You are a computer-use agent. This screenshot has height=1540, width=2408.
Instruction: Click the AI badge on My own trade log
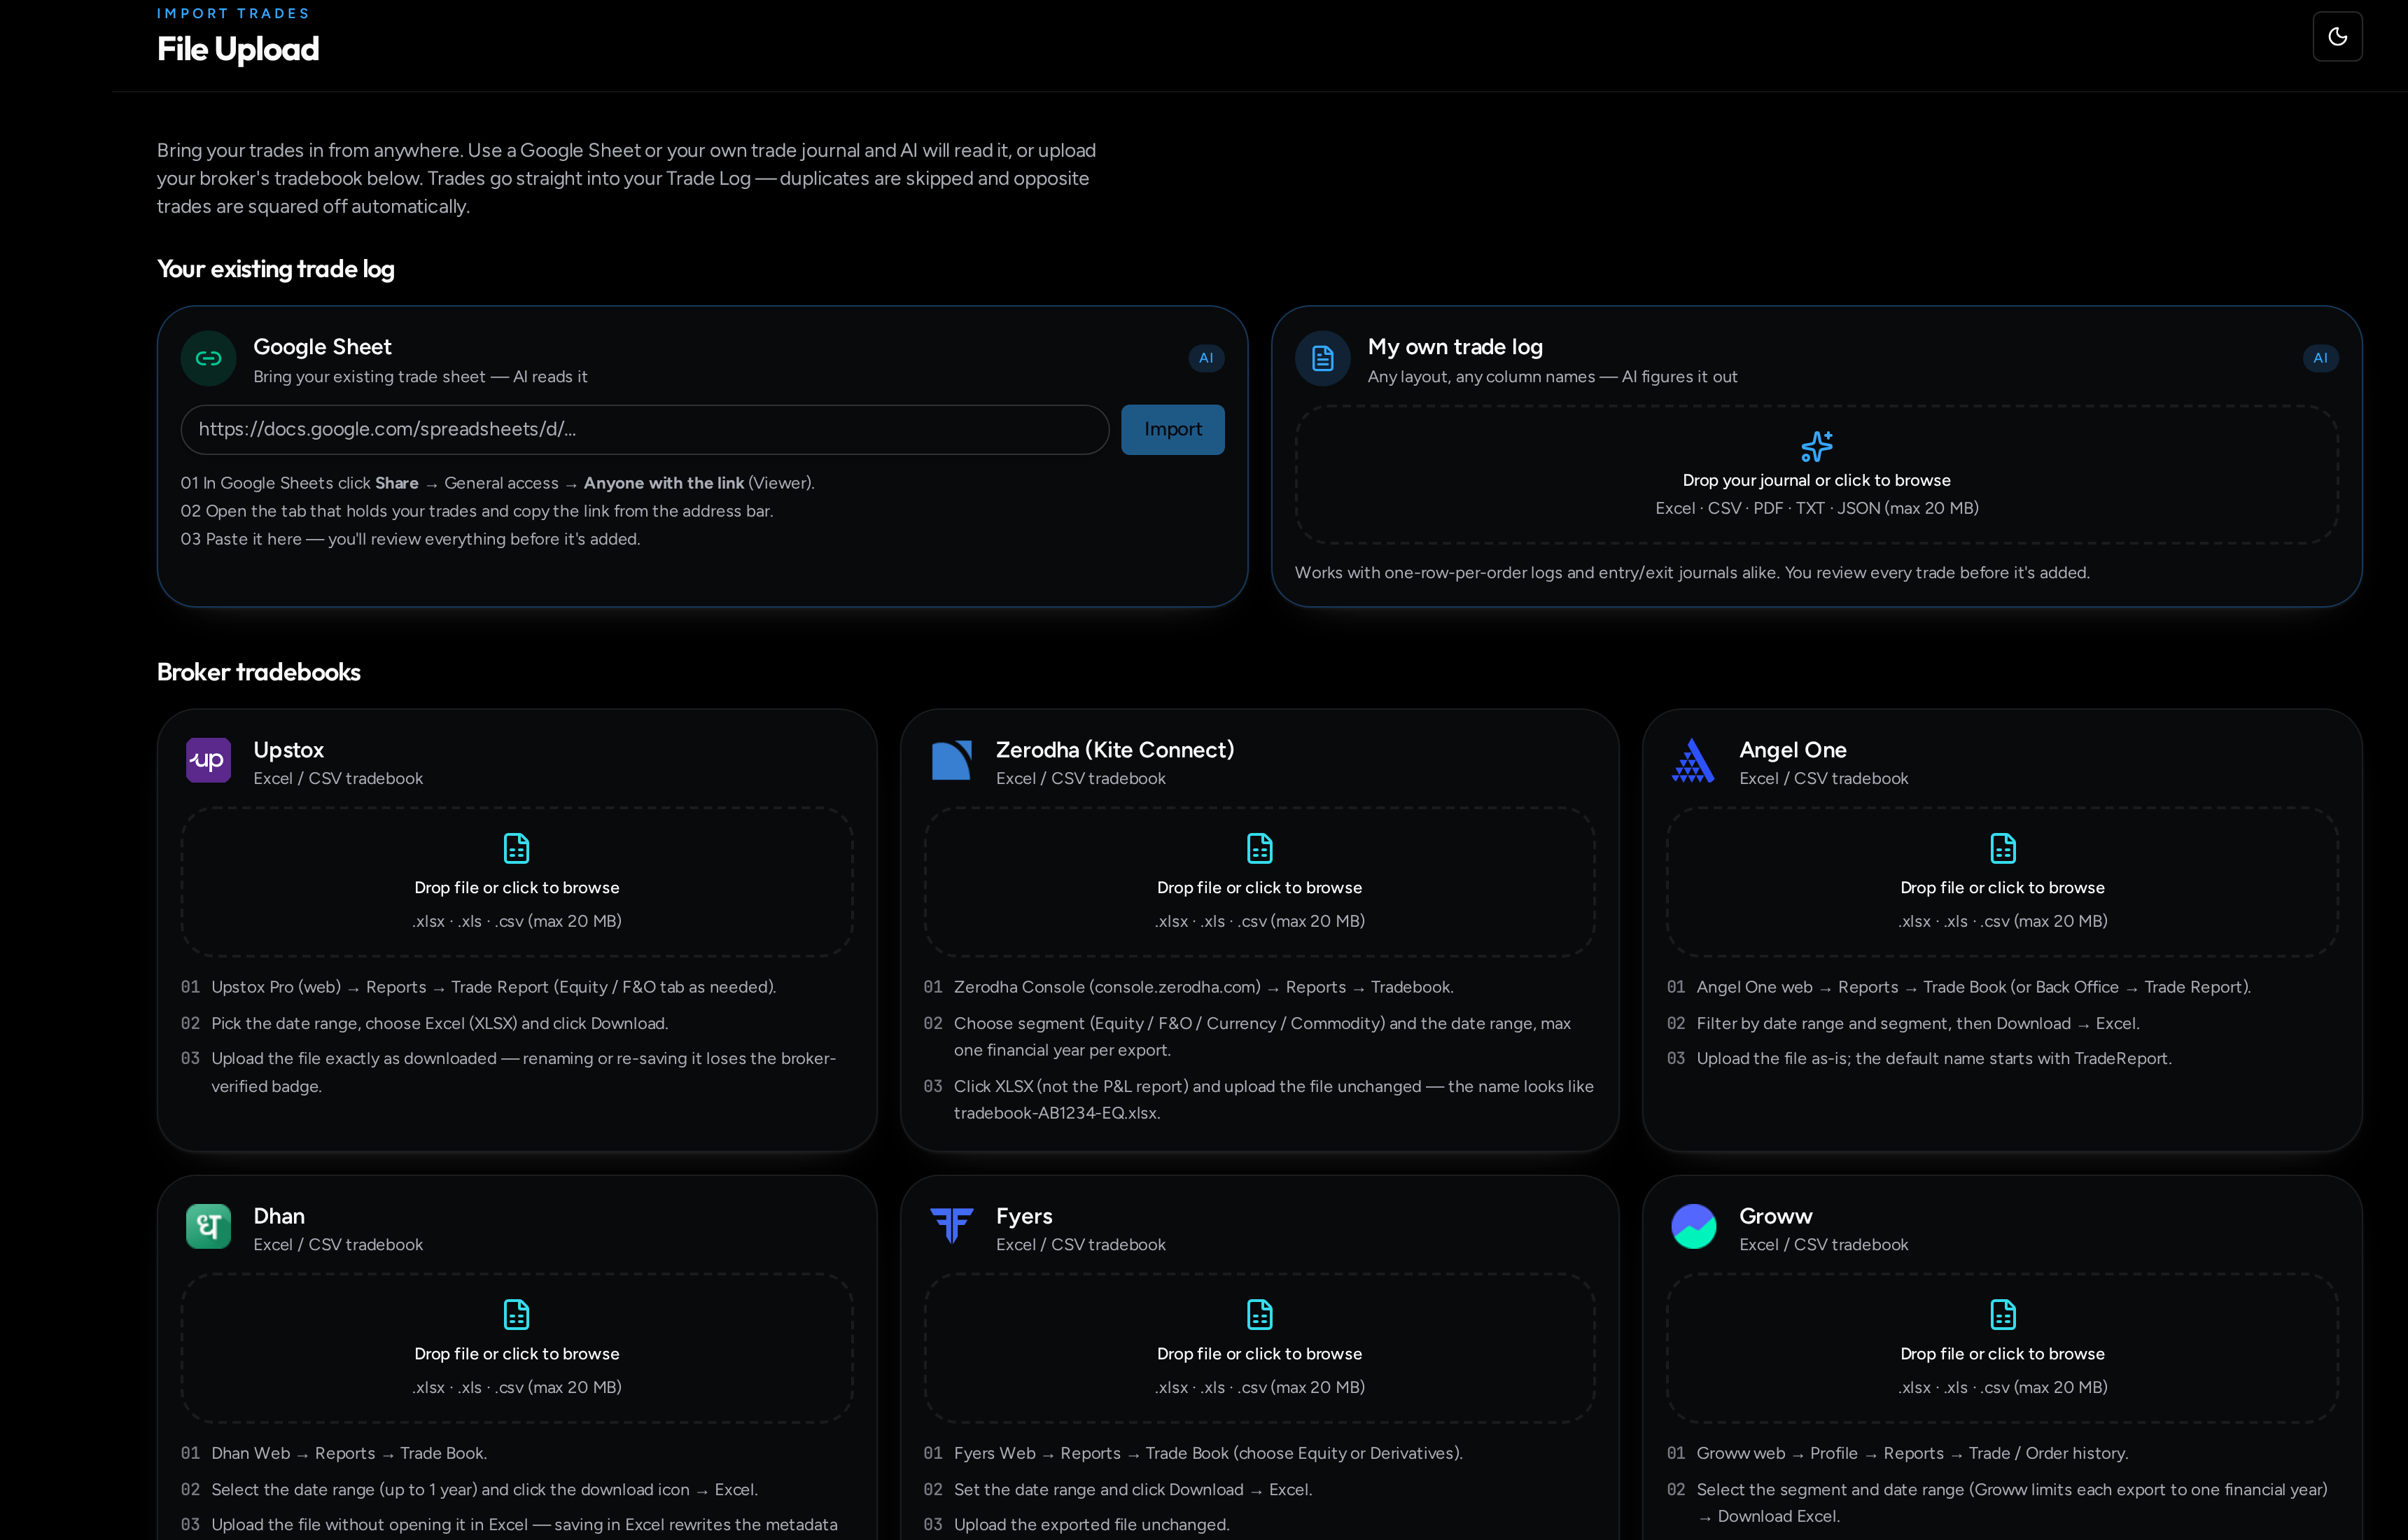pyautogui.click(x=2320, y=358)
